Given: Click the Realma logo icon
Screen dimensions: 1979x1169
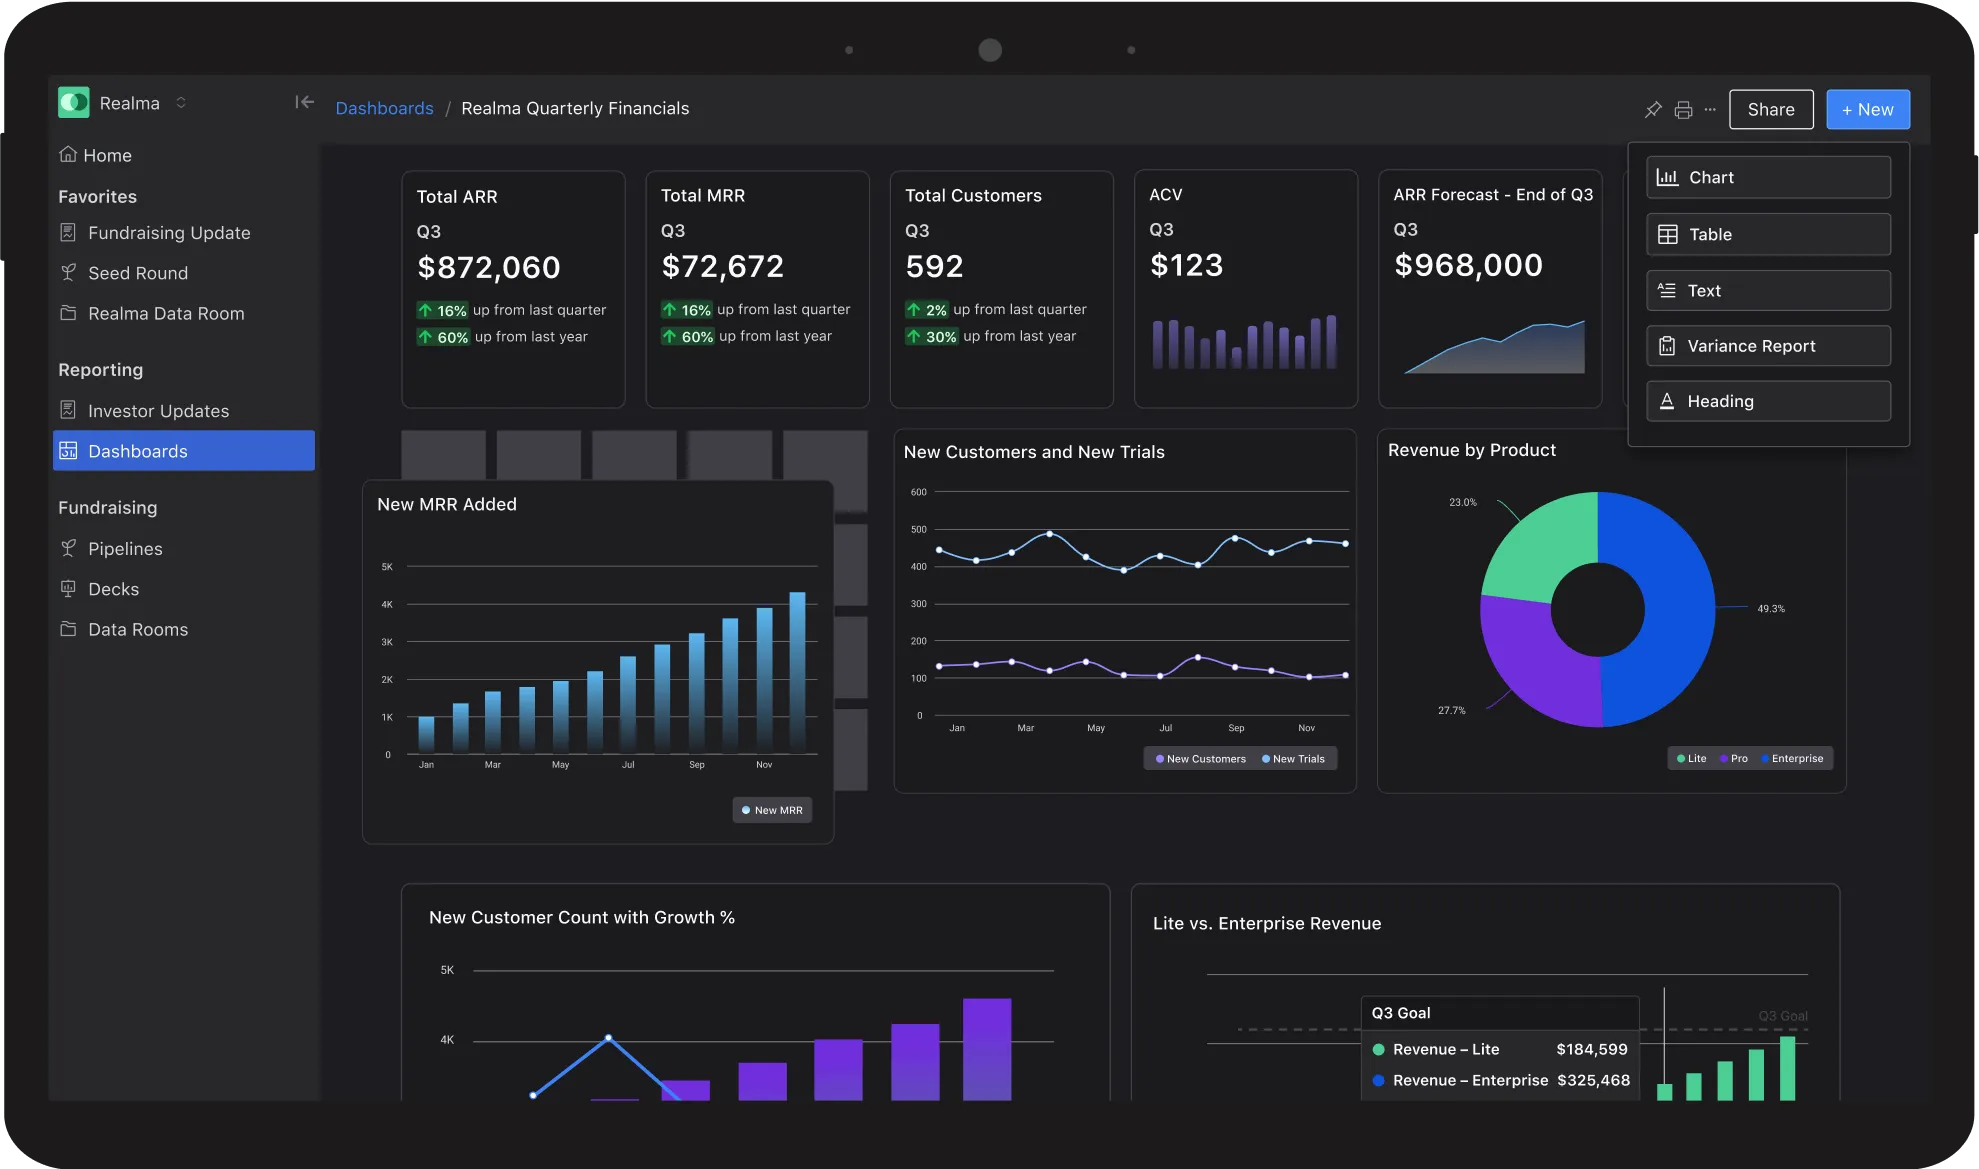Looking at the screenshot, I should tap(74, 103).
